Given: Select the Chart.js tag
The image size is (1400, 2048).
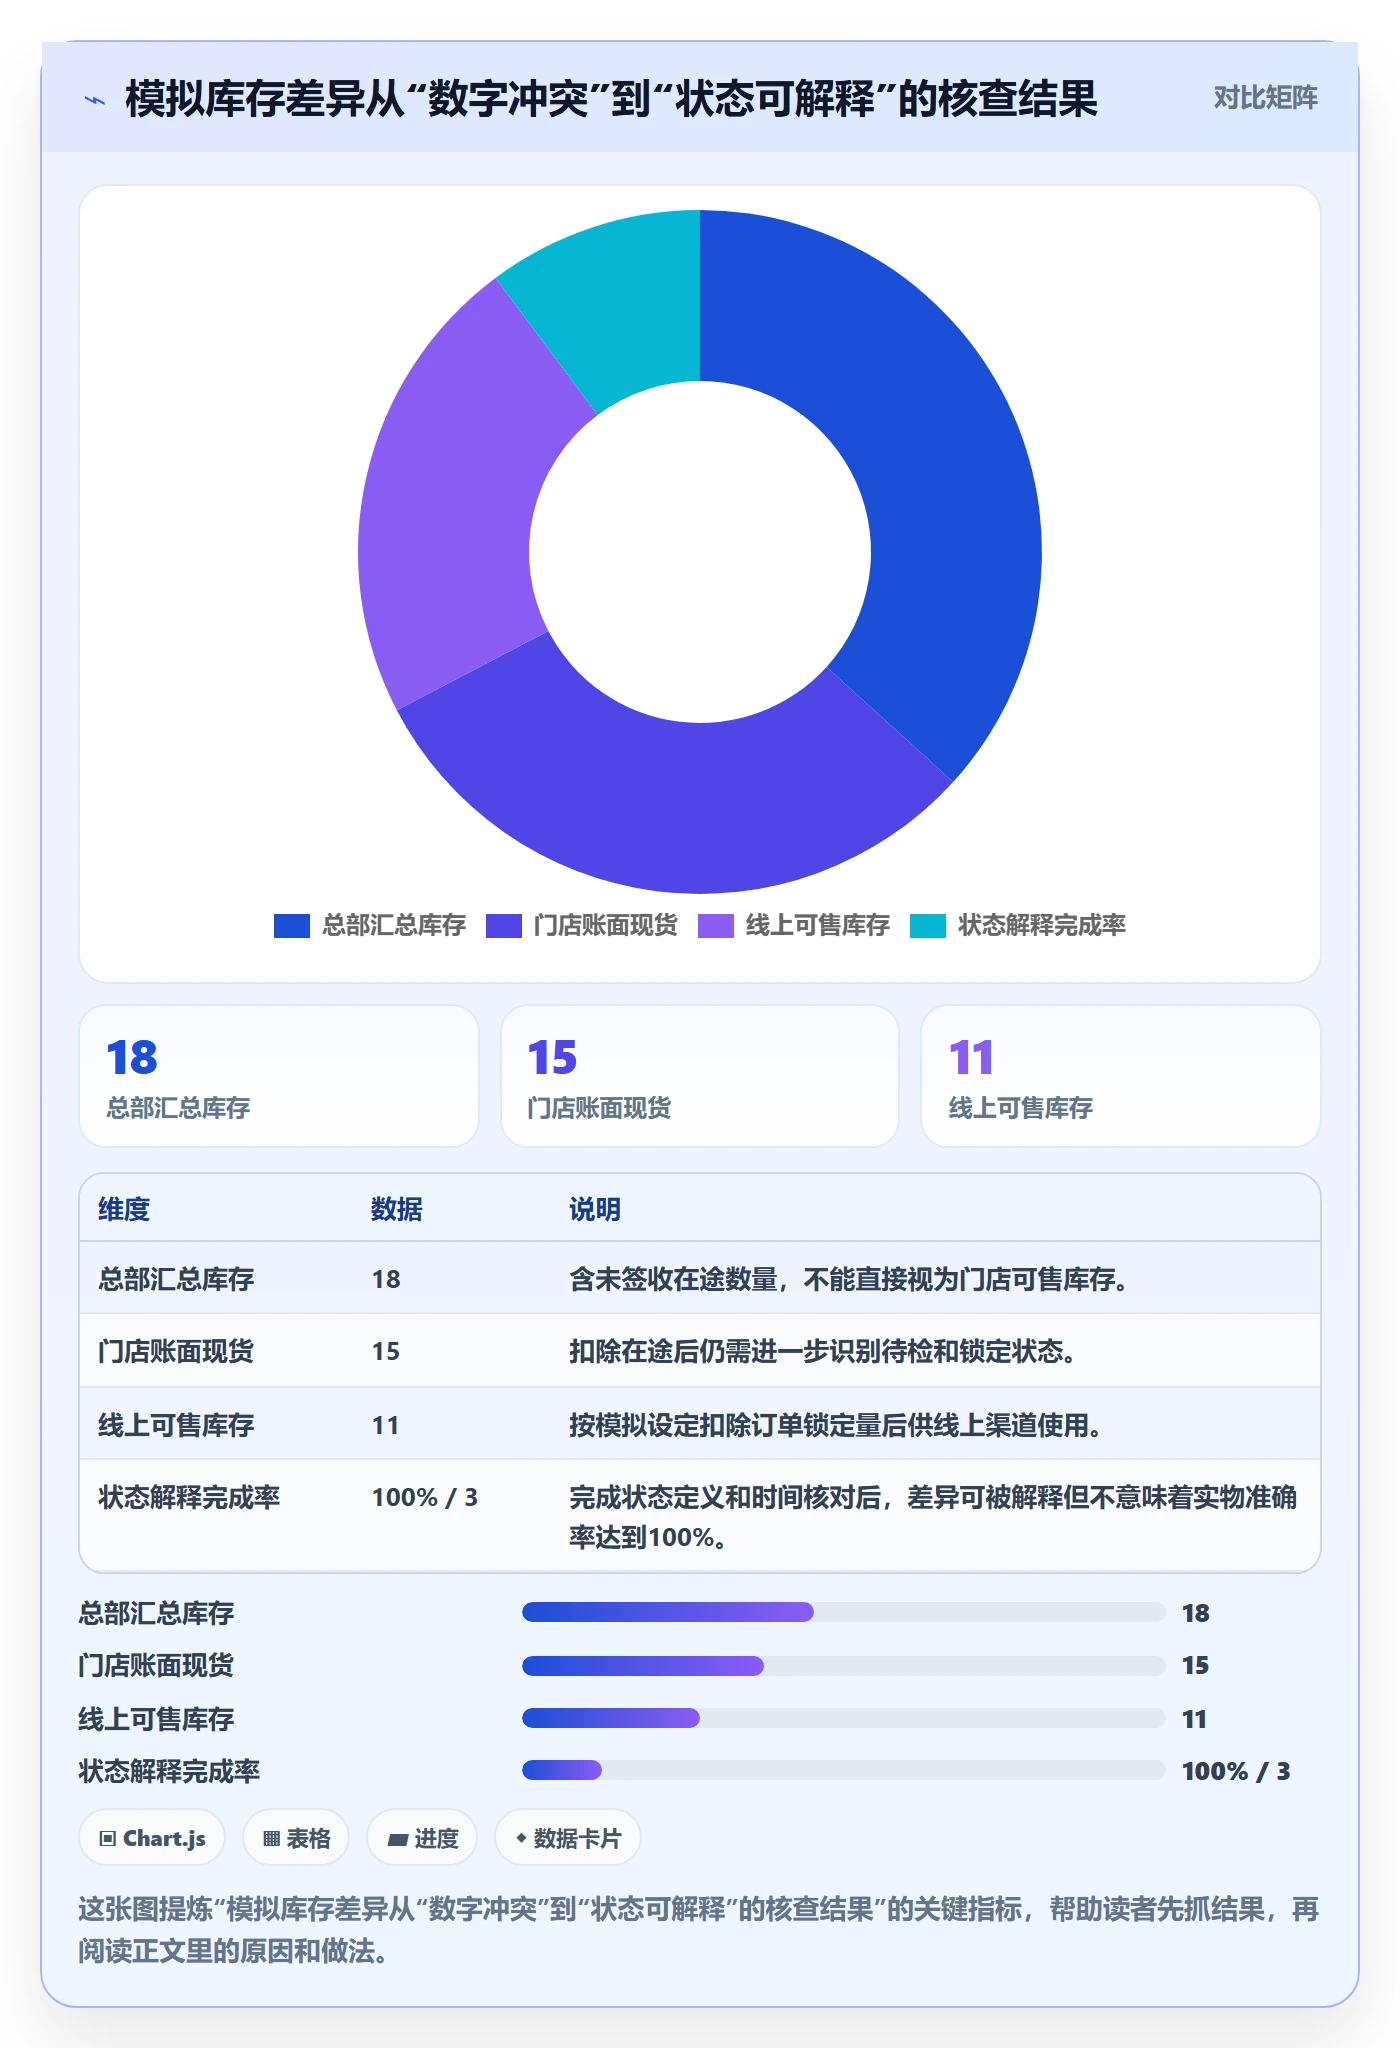Looking at the screenshot, I should [152, 1838].
